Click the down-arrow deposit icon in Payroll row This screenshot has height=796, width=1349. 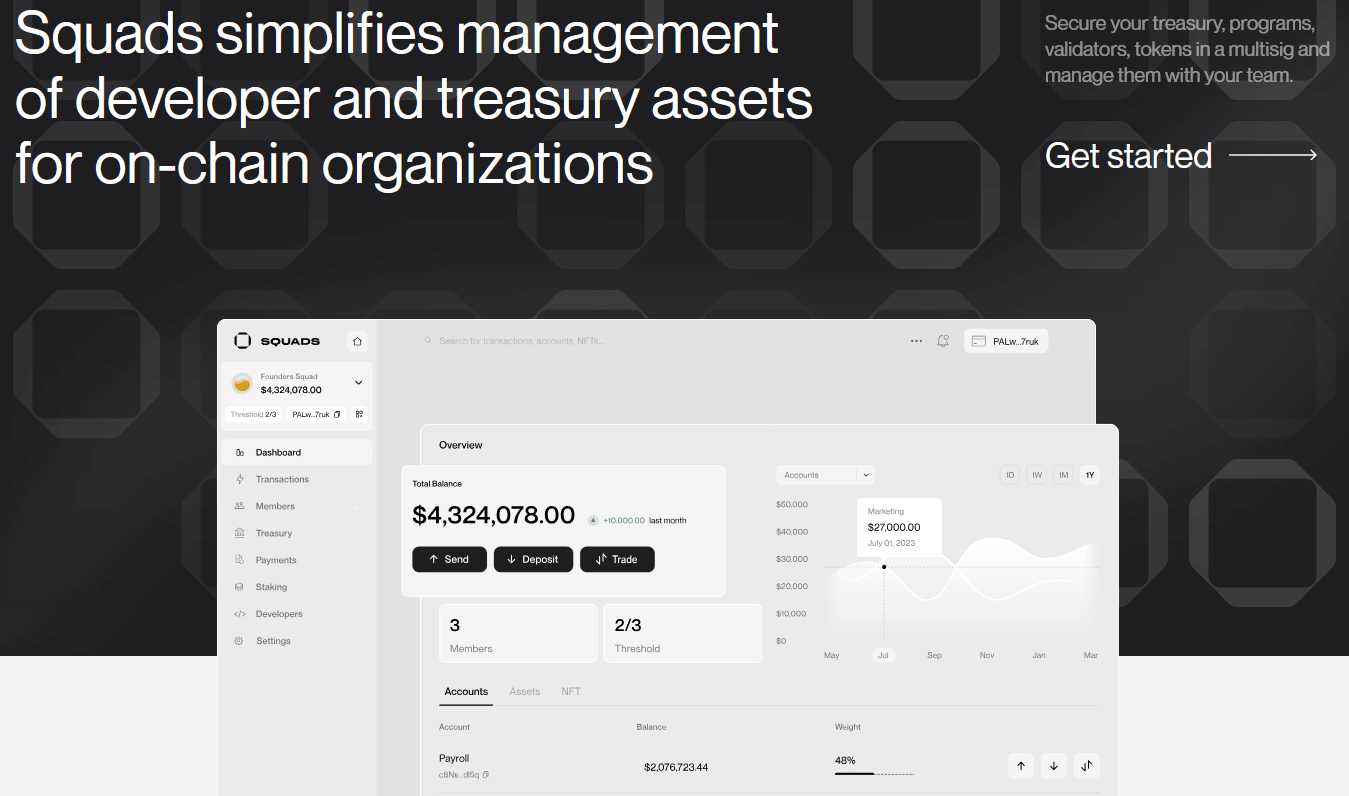(x=1054, y=766)
